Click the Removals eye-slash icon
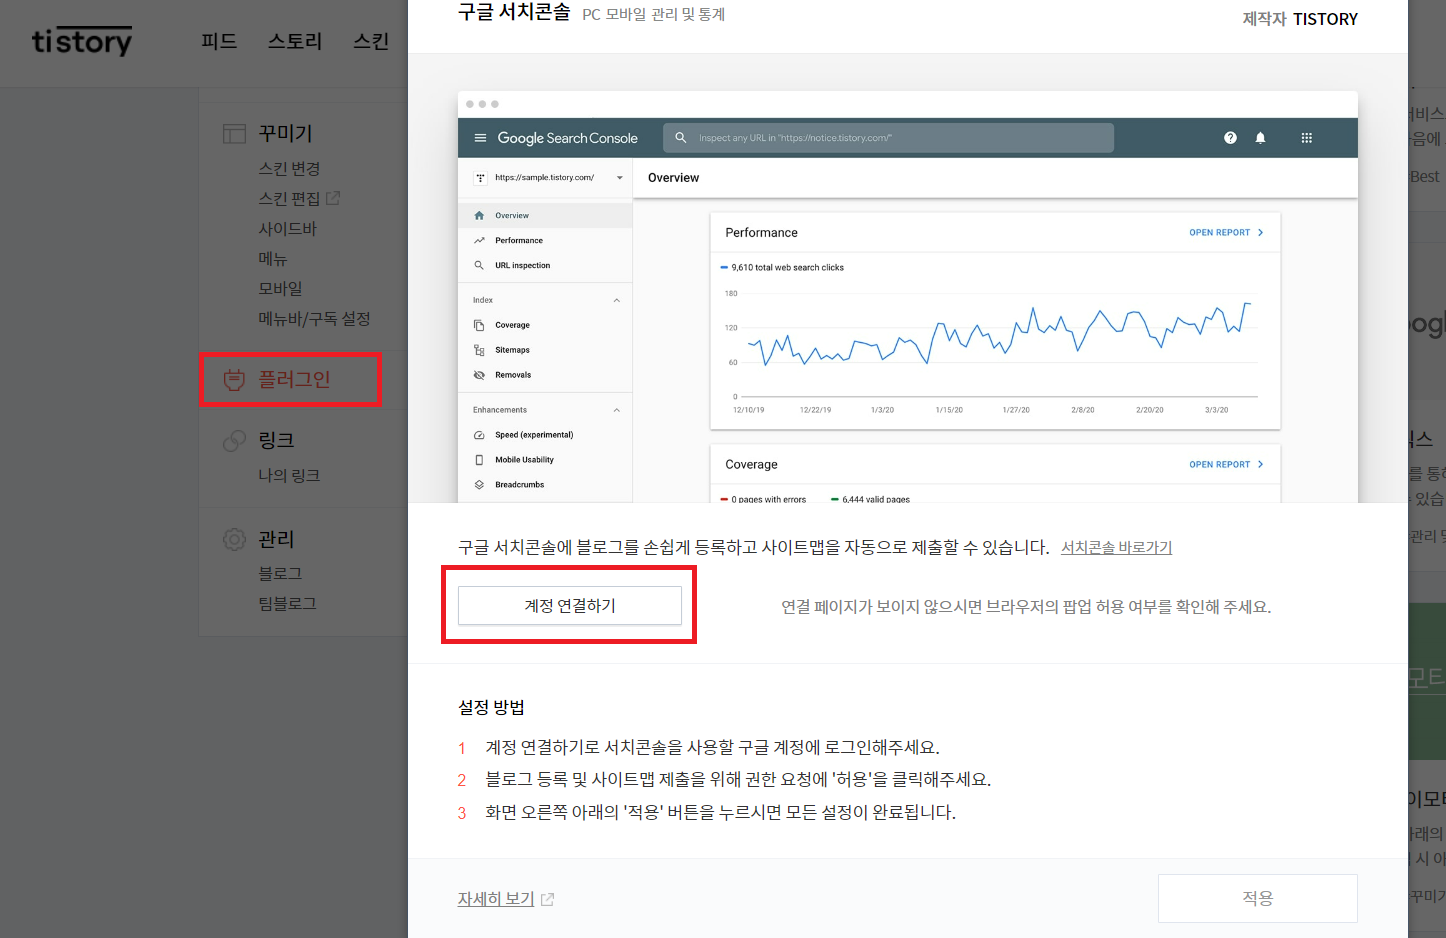Screen dimensions: 1446x938 click(479, 375)
